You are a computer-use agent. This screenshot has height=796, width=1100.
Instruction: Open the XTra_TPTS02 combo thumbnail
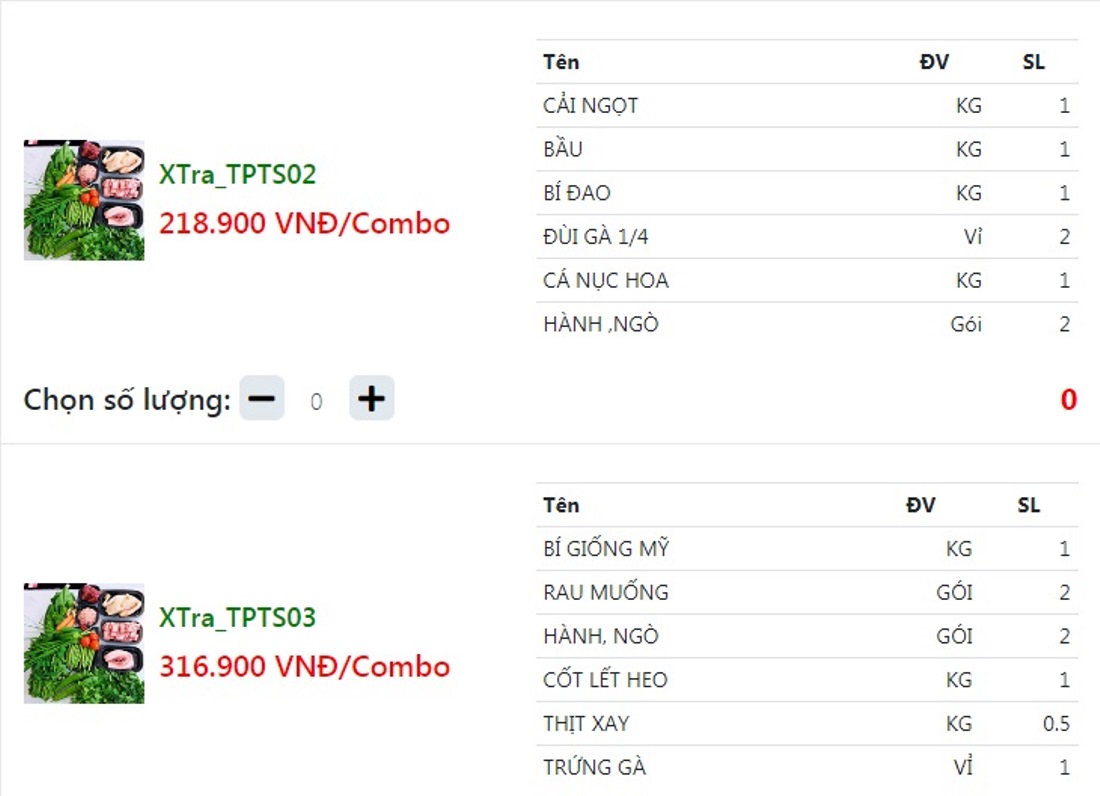84,200
